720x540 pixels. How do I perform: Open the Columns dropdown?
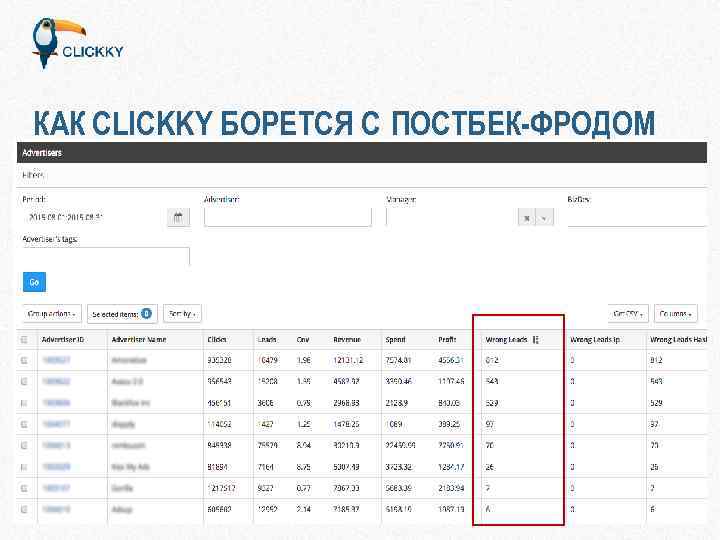(x=675, y=314)
